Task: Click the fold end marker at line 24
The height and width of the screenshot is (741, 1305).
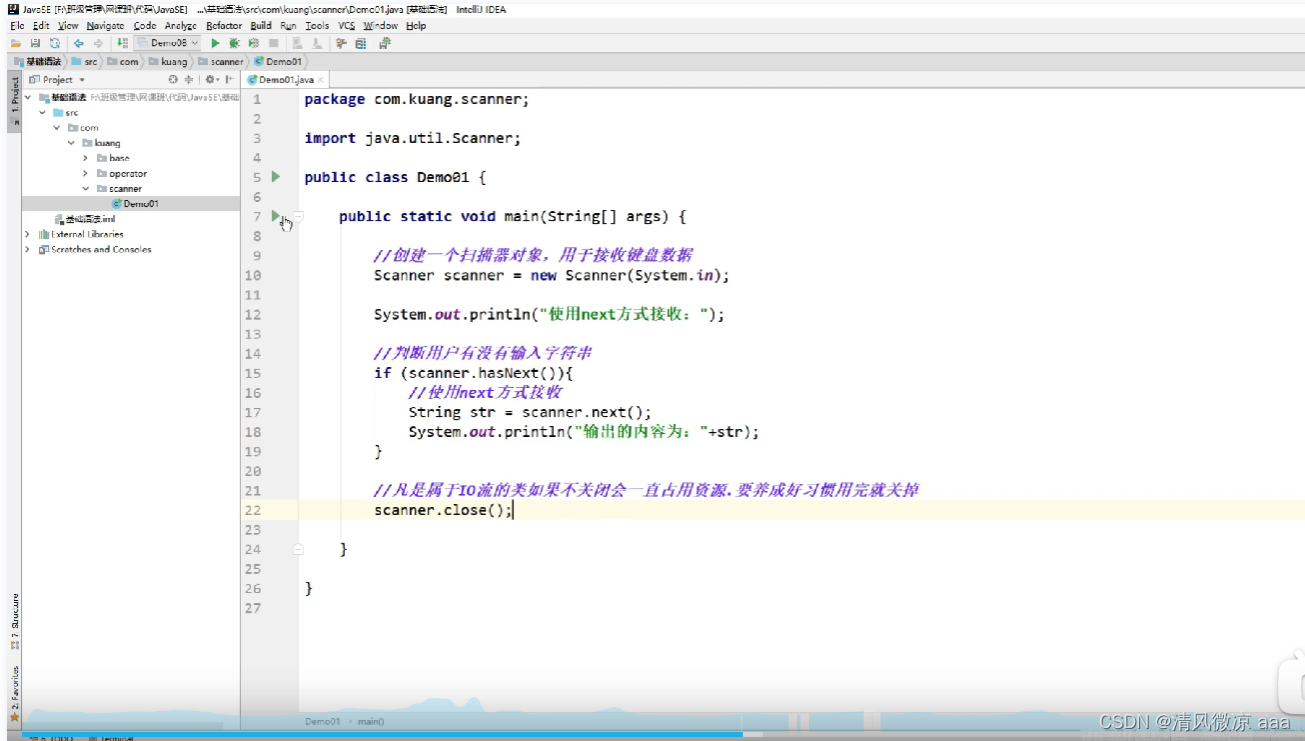Action: (x=298, y=549)
